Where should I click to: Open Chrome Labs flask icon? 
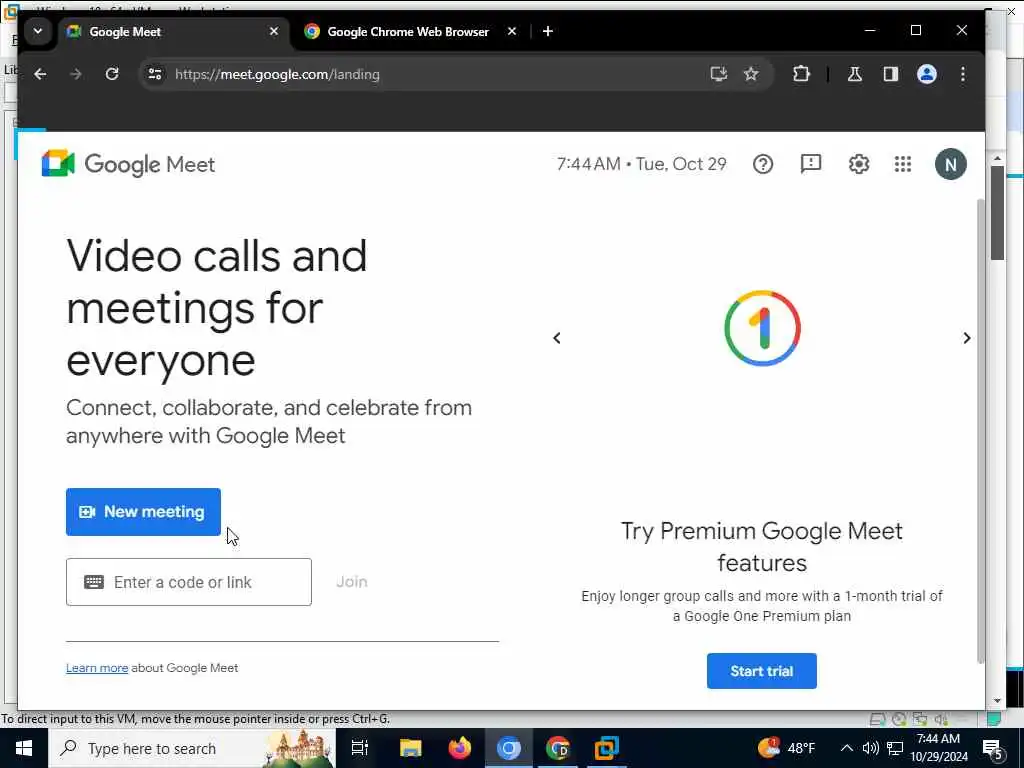[854, 74]
